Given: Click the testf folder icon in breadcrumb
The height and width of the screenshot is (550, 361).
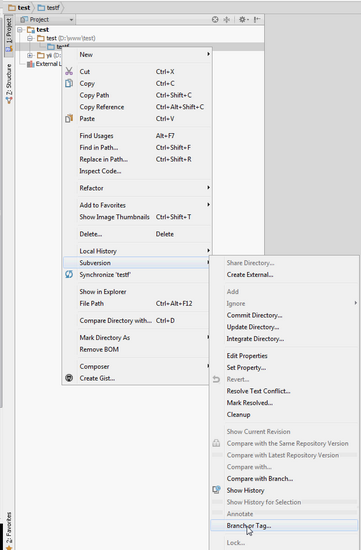Looking at the screenshot, I should click(x=41, y=7).
